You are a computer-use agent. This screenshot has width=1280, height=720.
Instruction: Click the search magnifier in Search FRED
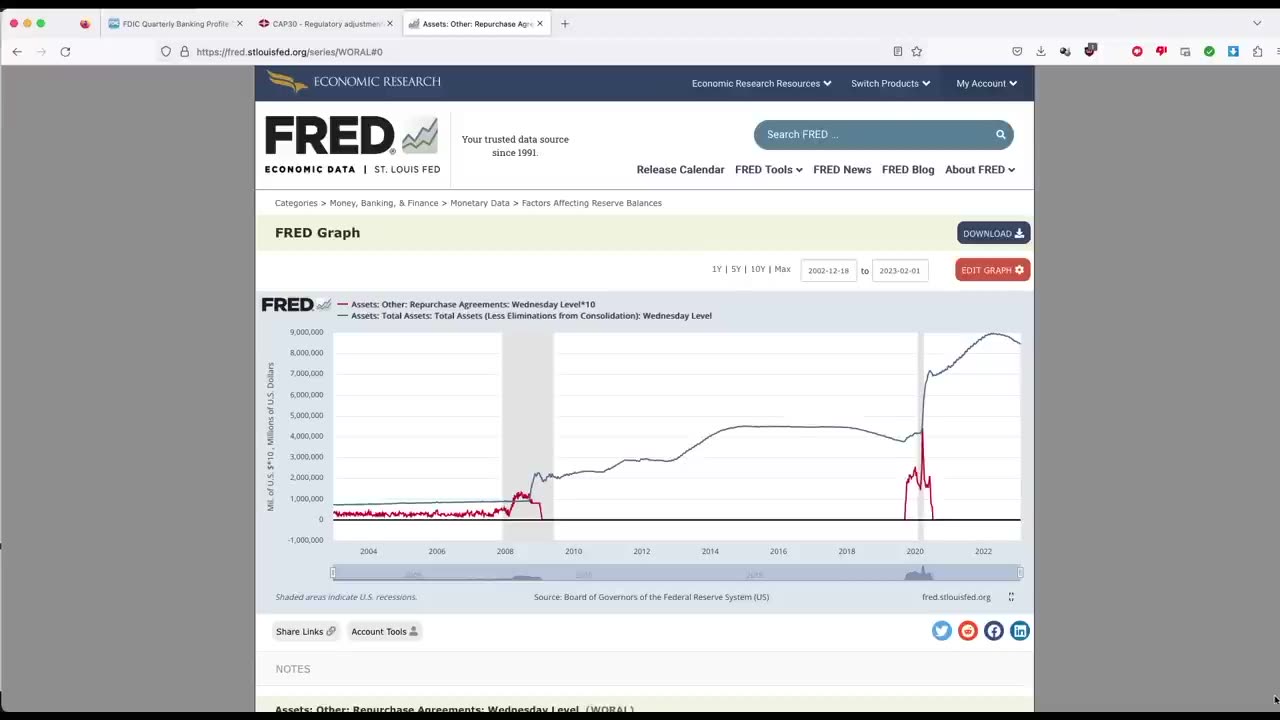pos(1000,134)
